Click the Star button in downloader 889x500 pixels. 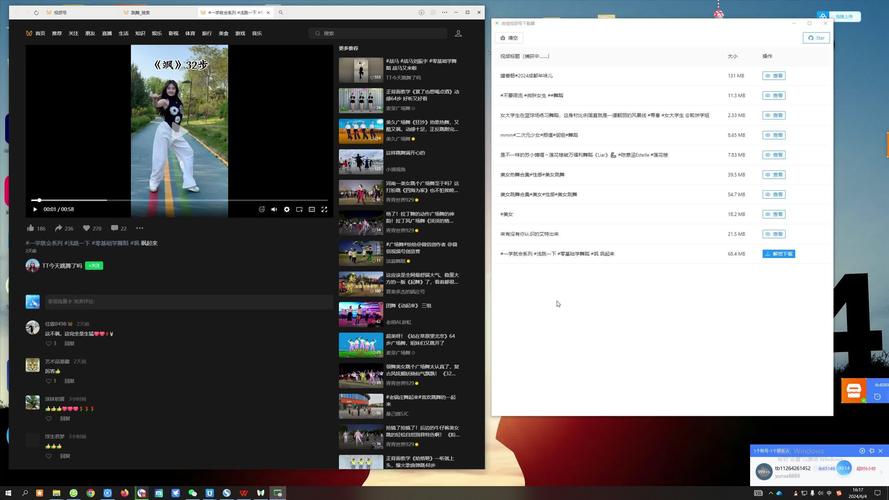click(816, 38)
